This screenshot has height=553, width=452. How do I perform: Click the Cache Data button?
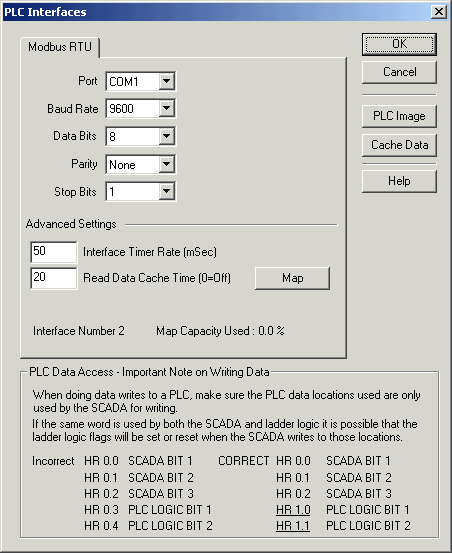399,145
